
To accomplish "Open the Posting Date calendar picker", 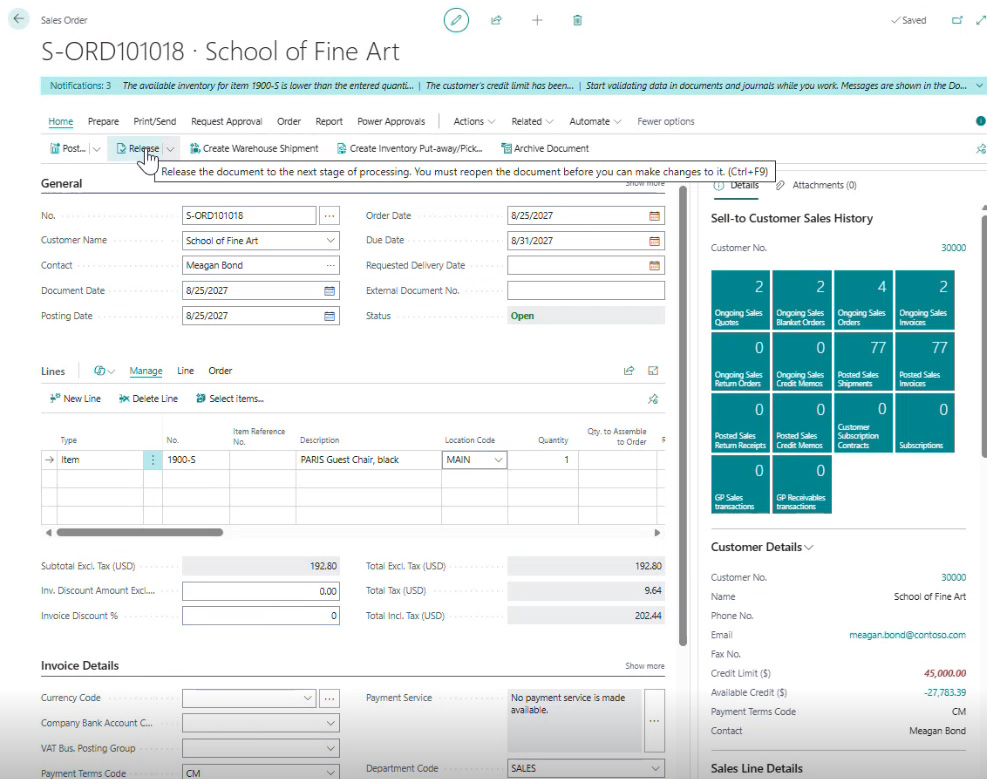I will pos(329,316).
